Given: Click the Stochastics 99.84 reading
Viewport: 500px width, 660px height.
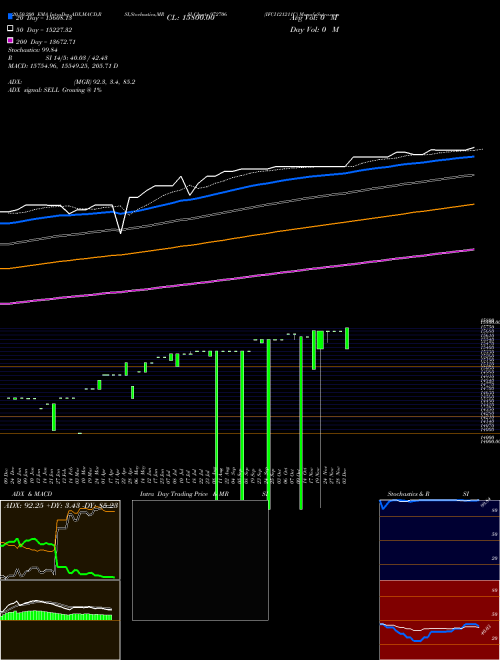Looking at the screenshot, I should point(32,50).
